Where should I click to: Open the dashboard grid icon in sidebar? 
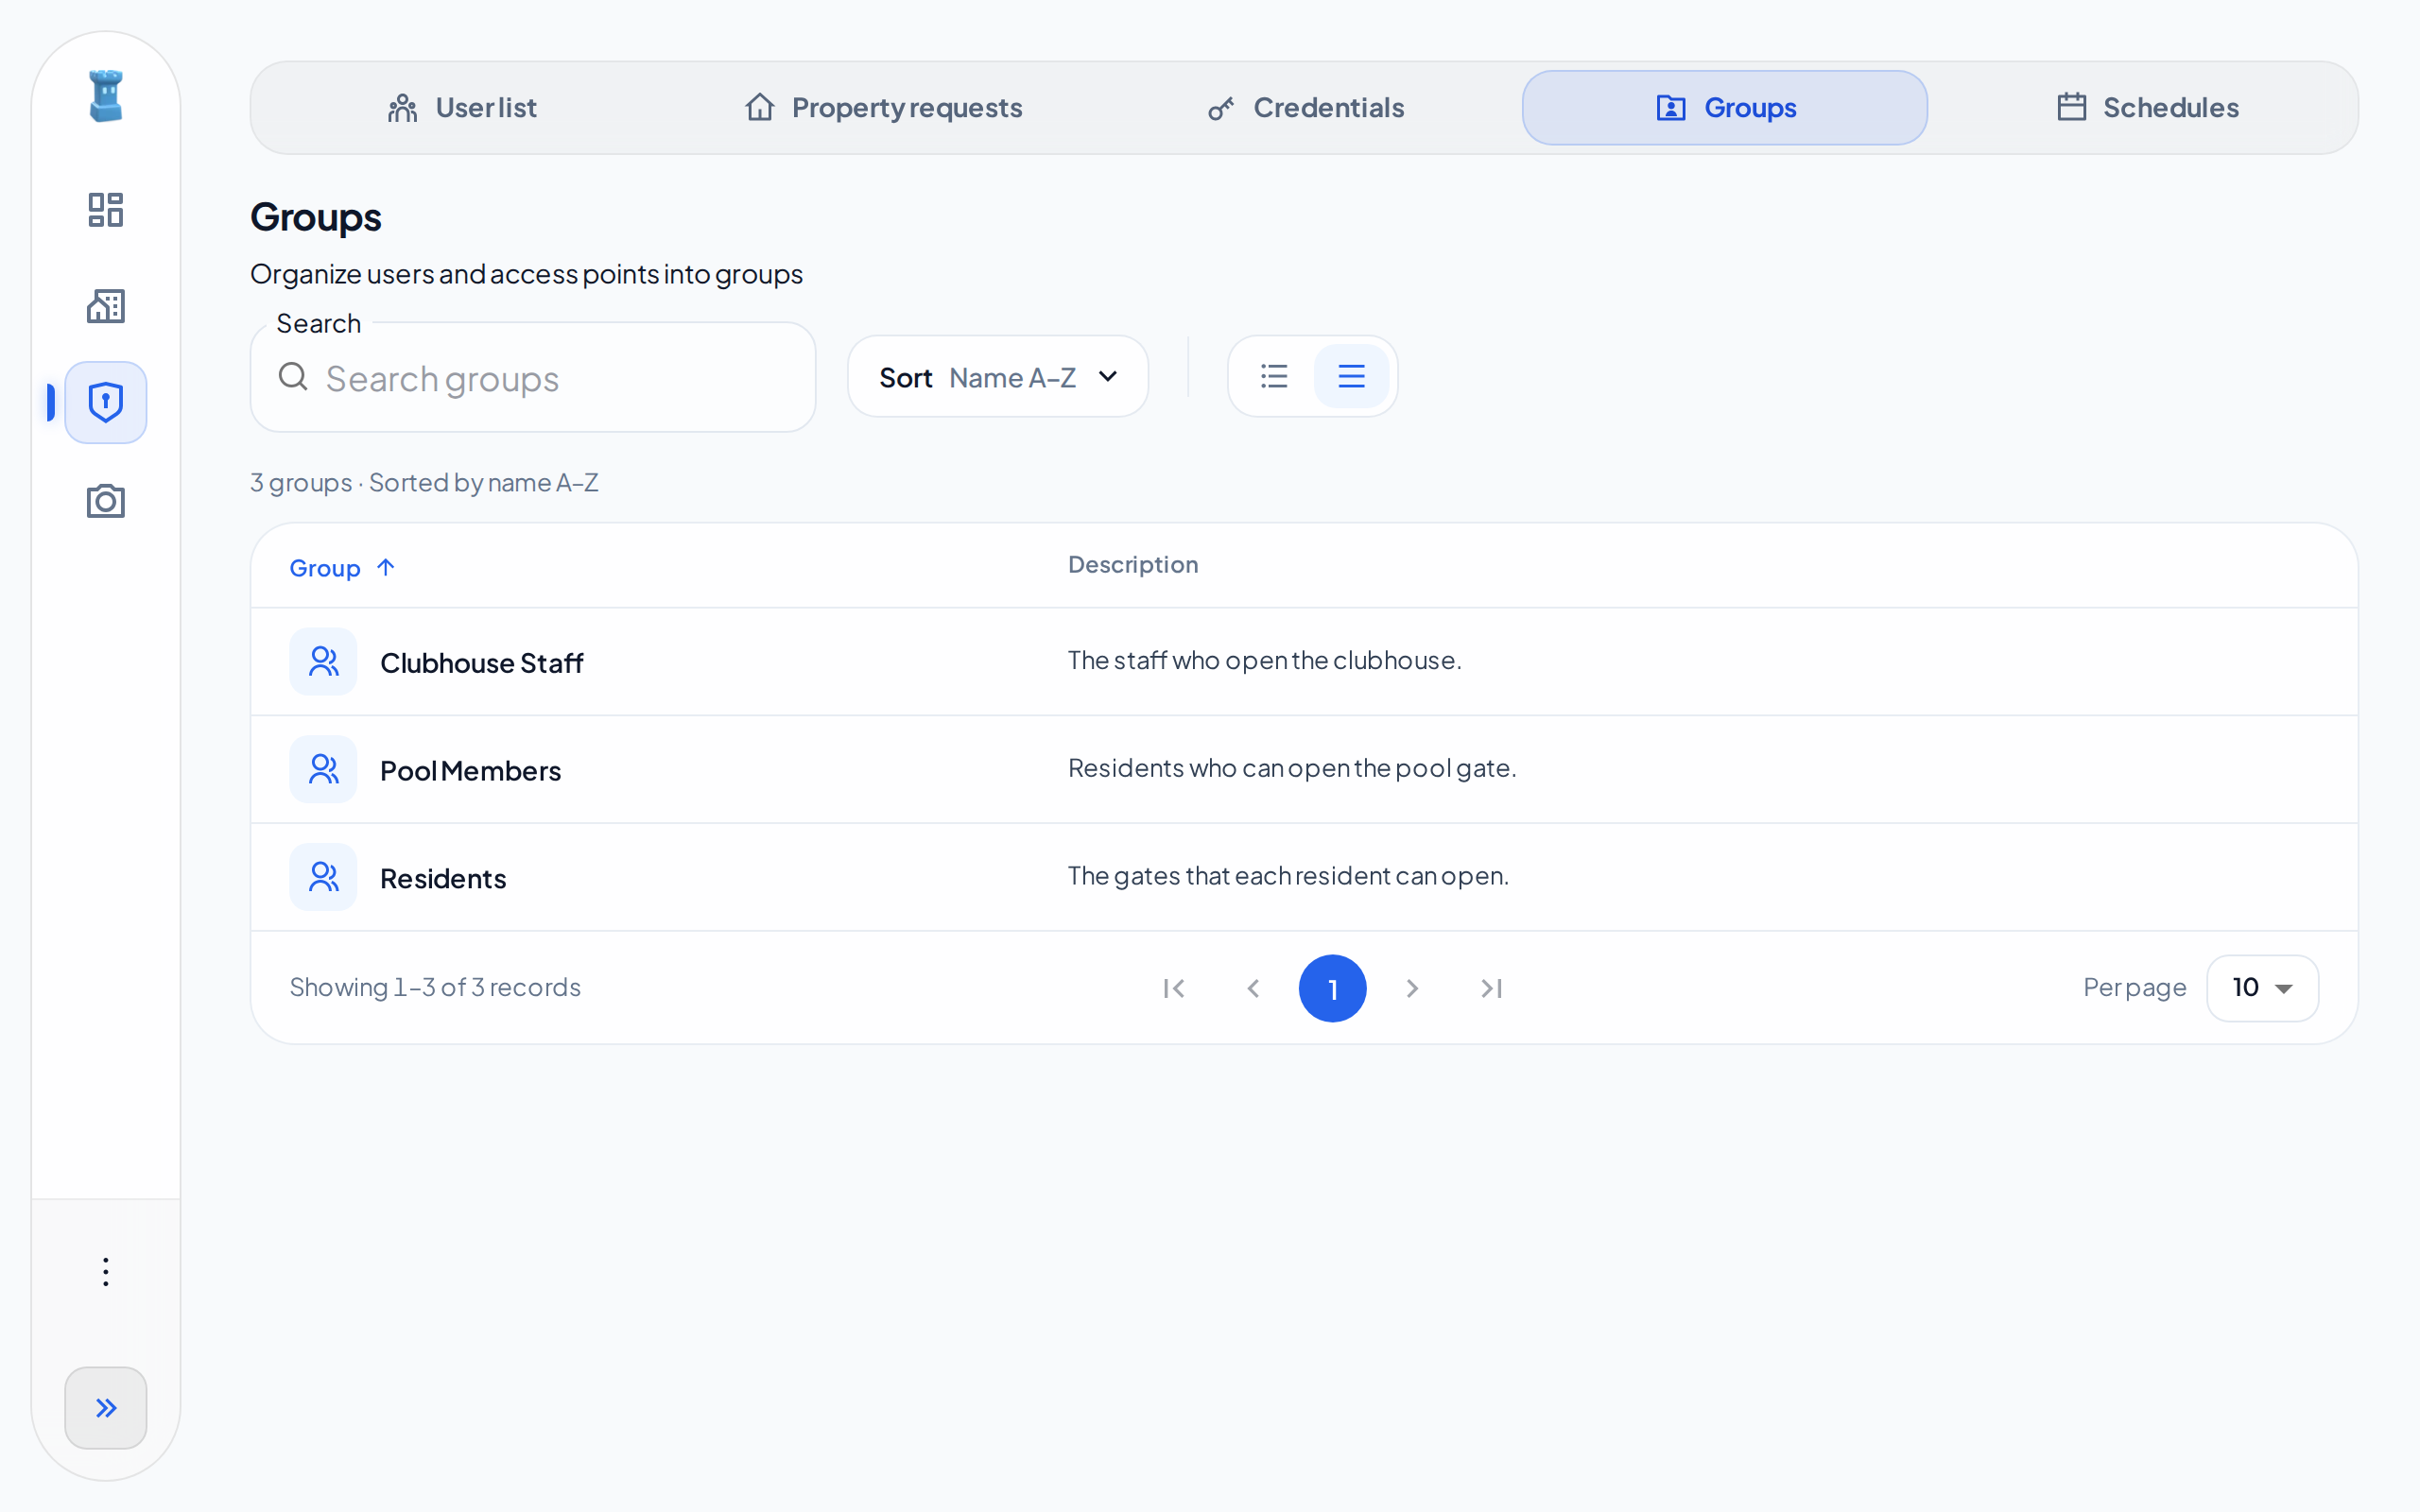pos(106,210)
